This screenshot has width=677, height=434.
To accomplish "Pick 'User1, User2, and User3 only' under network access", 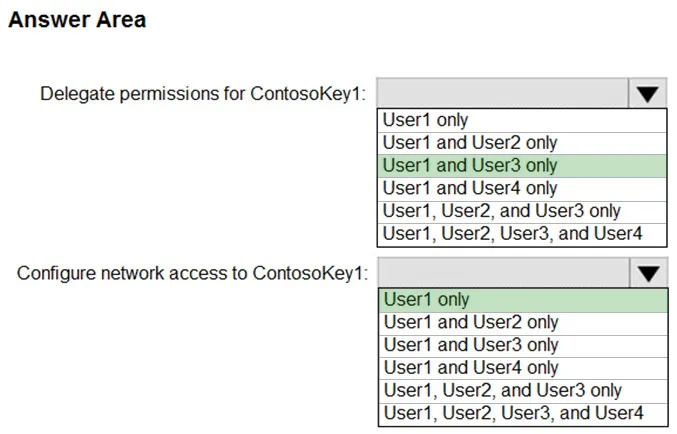I will (523, 391).
